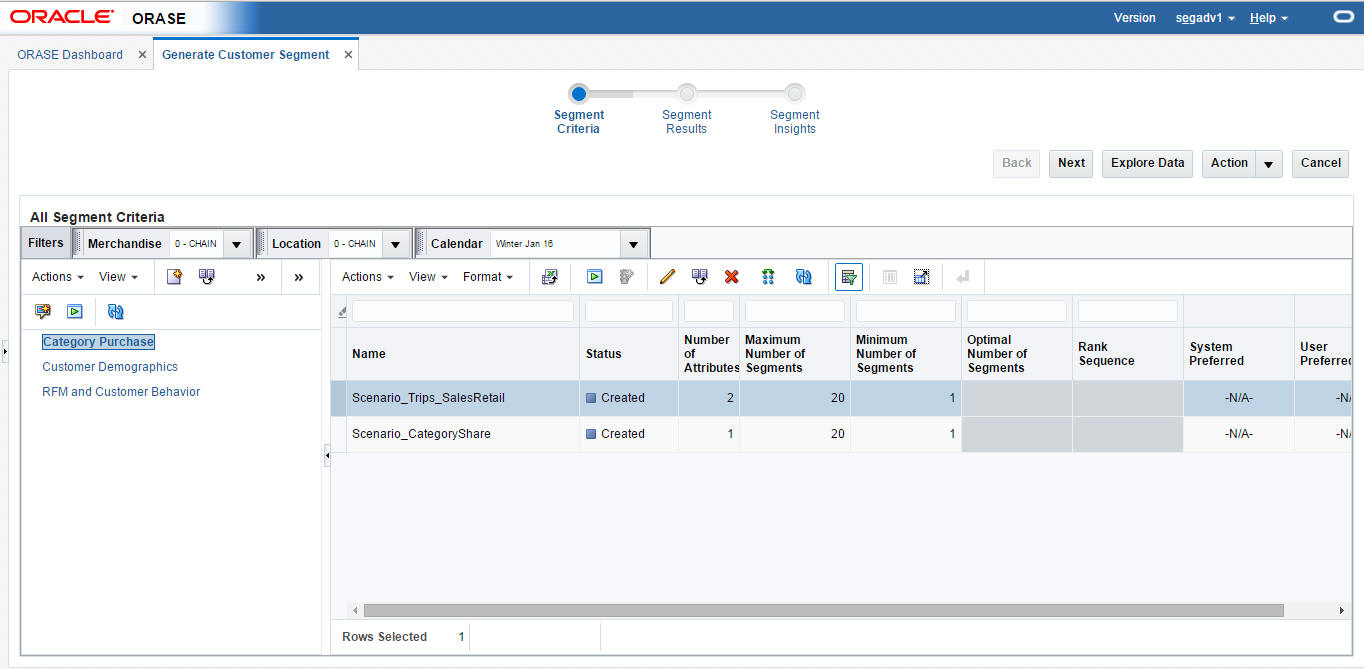Click the refresh icon in left criteria panel
The height and width of the screenshot is (669, 1364).
[116, 312]
